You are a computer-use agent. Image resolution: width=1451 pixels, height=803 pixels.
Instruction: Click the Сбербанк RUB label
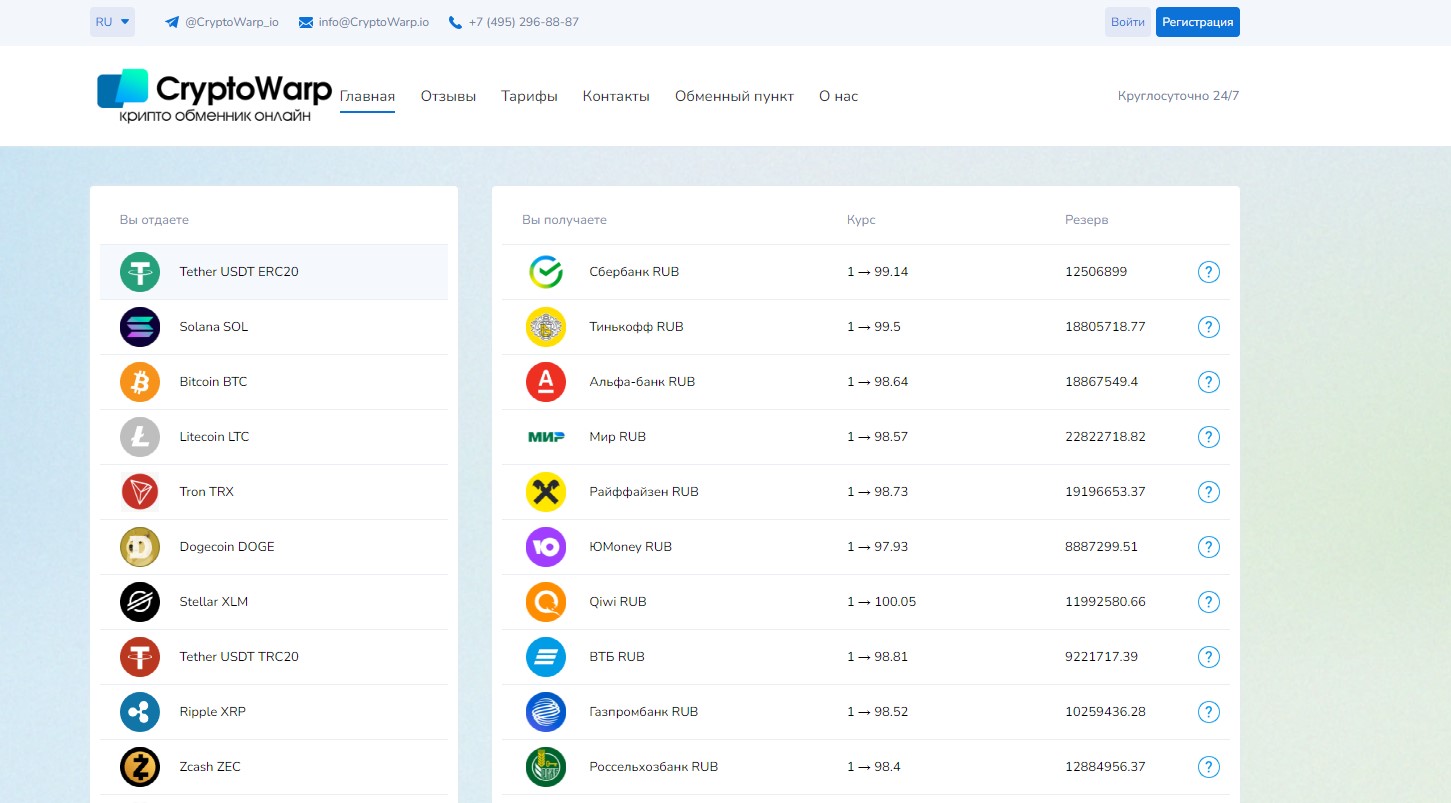coord(634,272)
